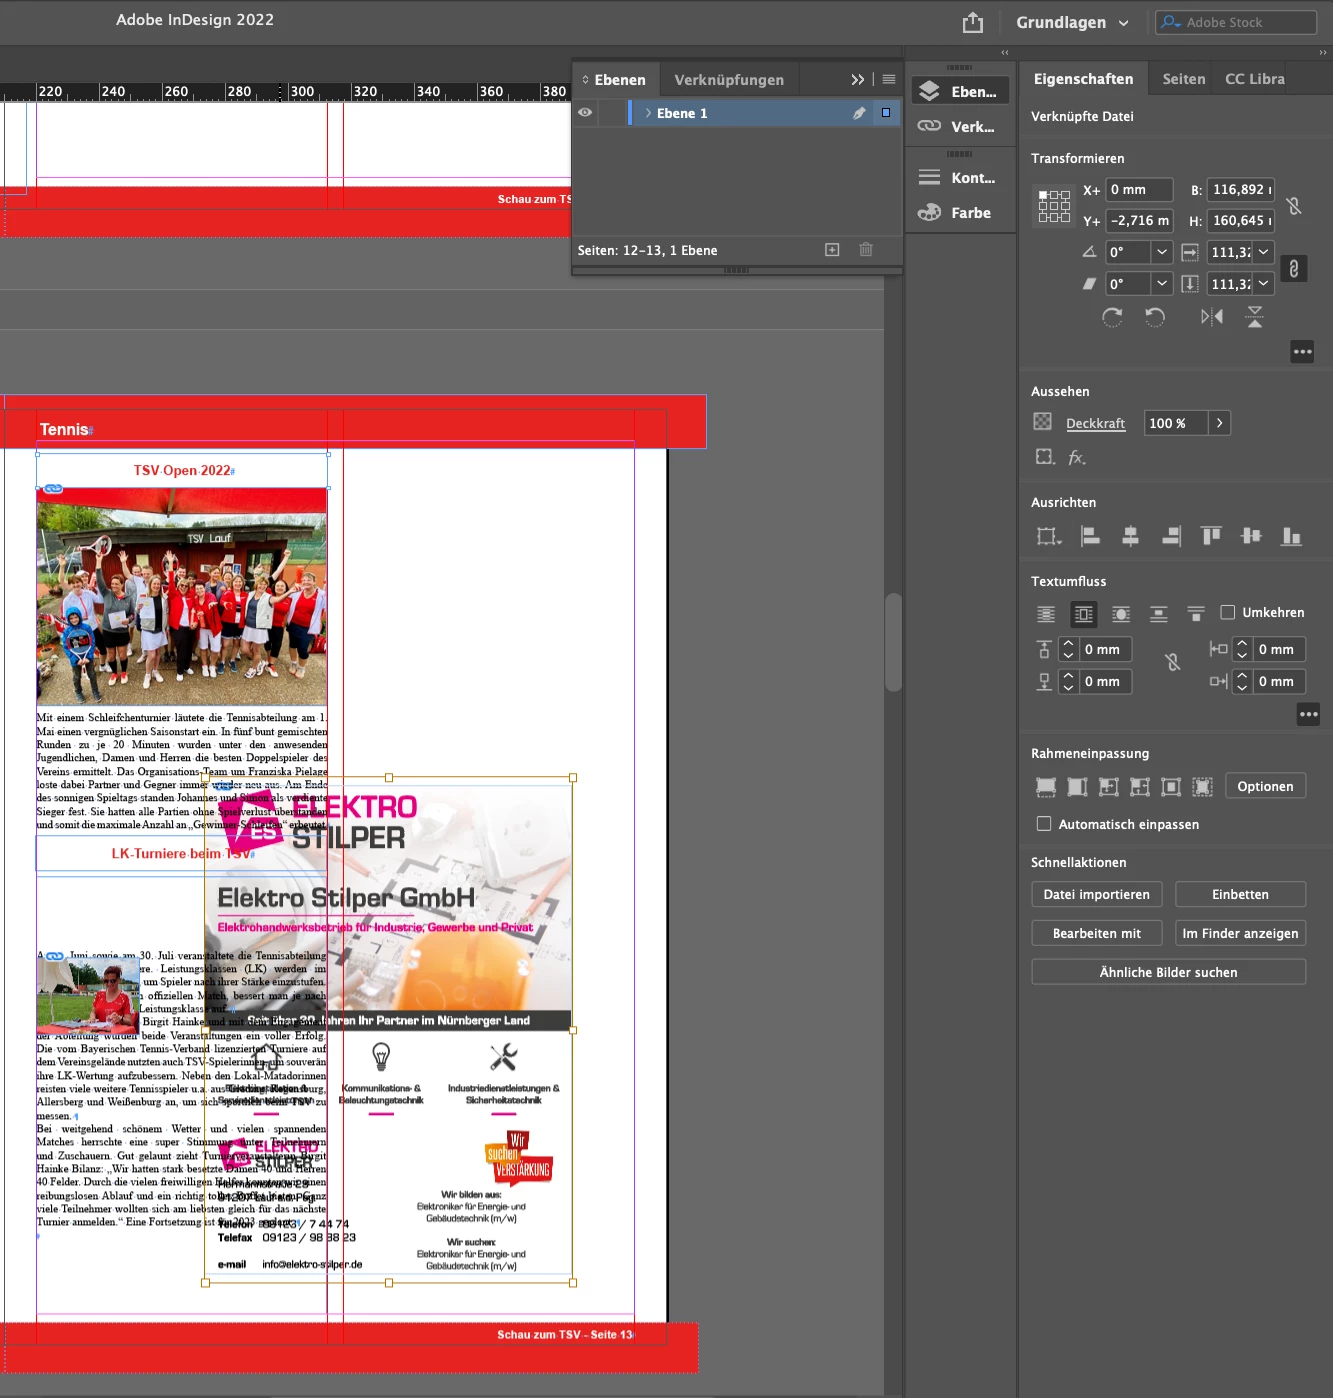1333x1398 pixels.
Task: Select jump object text wrap
Action: (x=1159, y=614)
